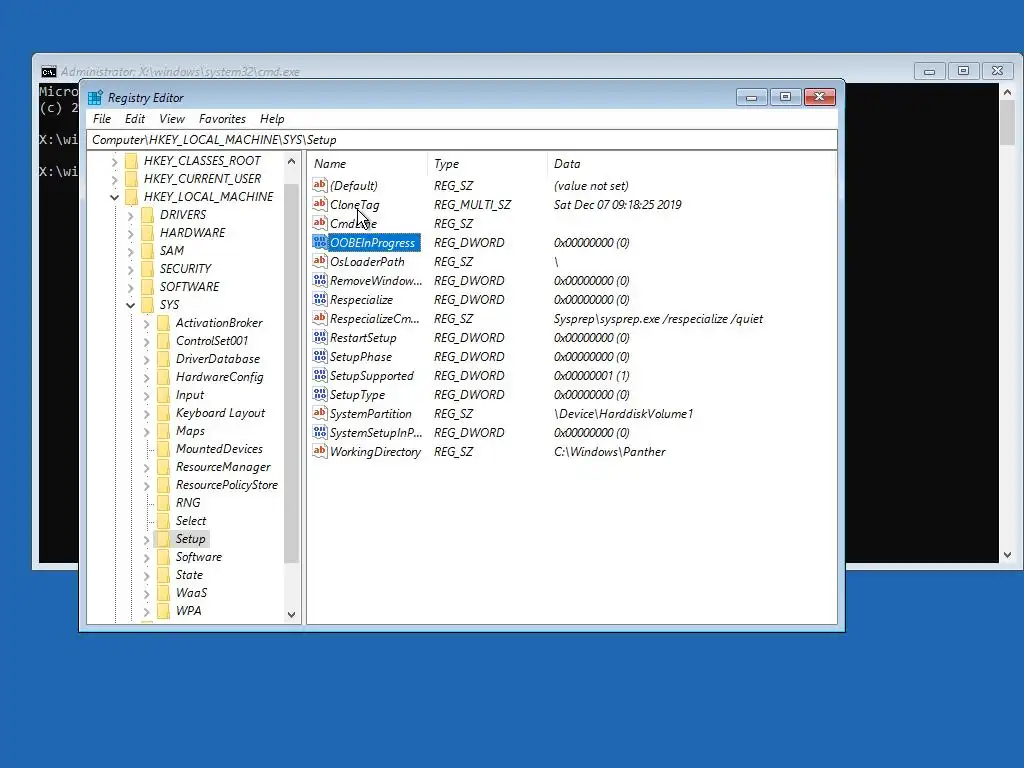Expand the ActivationBroker key
1024x768 pixels.
(x=146, y=323)
